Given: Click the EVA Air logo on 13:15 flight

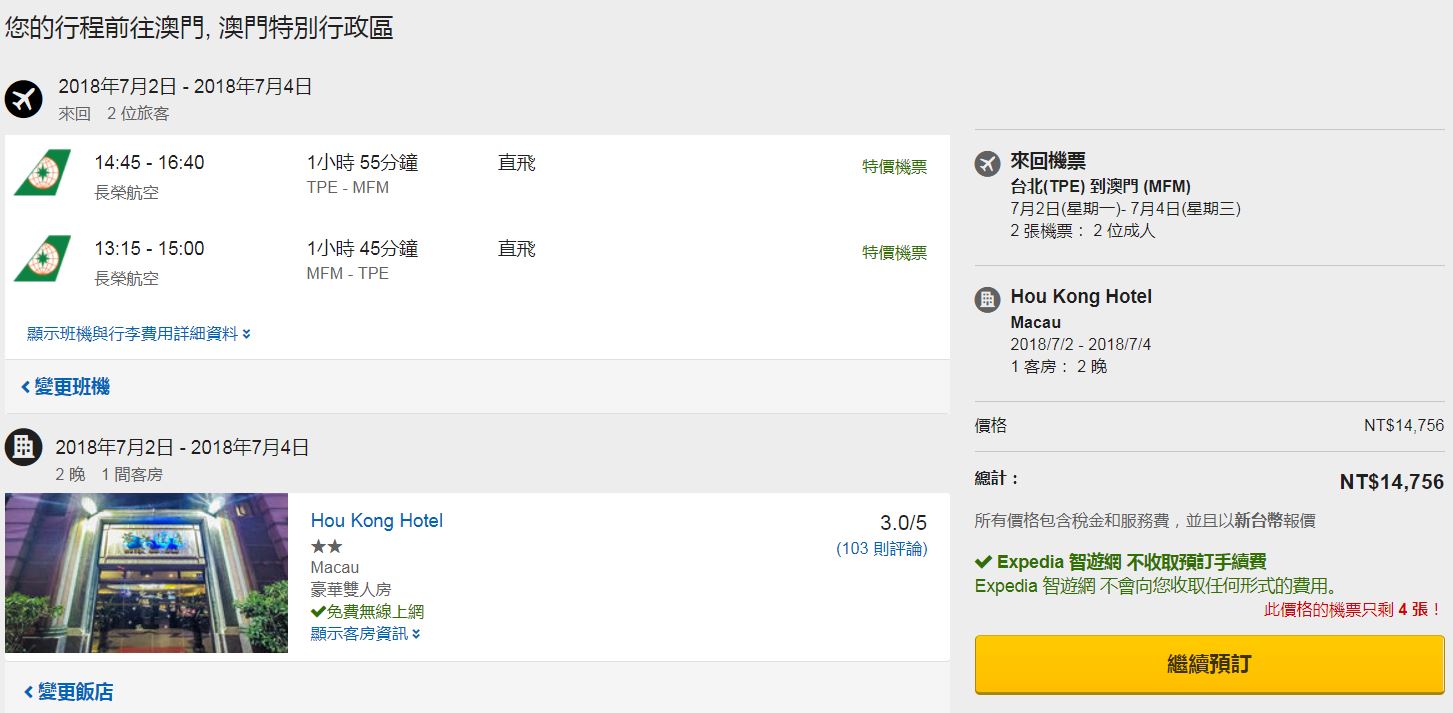Looking at the screenshot, I should click(42, 258).
